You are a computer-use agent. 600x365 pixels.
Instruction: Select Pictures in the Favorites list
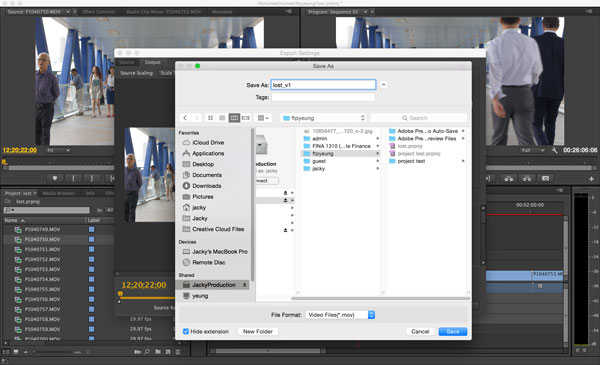[198, 197]
